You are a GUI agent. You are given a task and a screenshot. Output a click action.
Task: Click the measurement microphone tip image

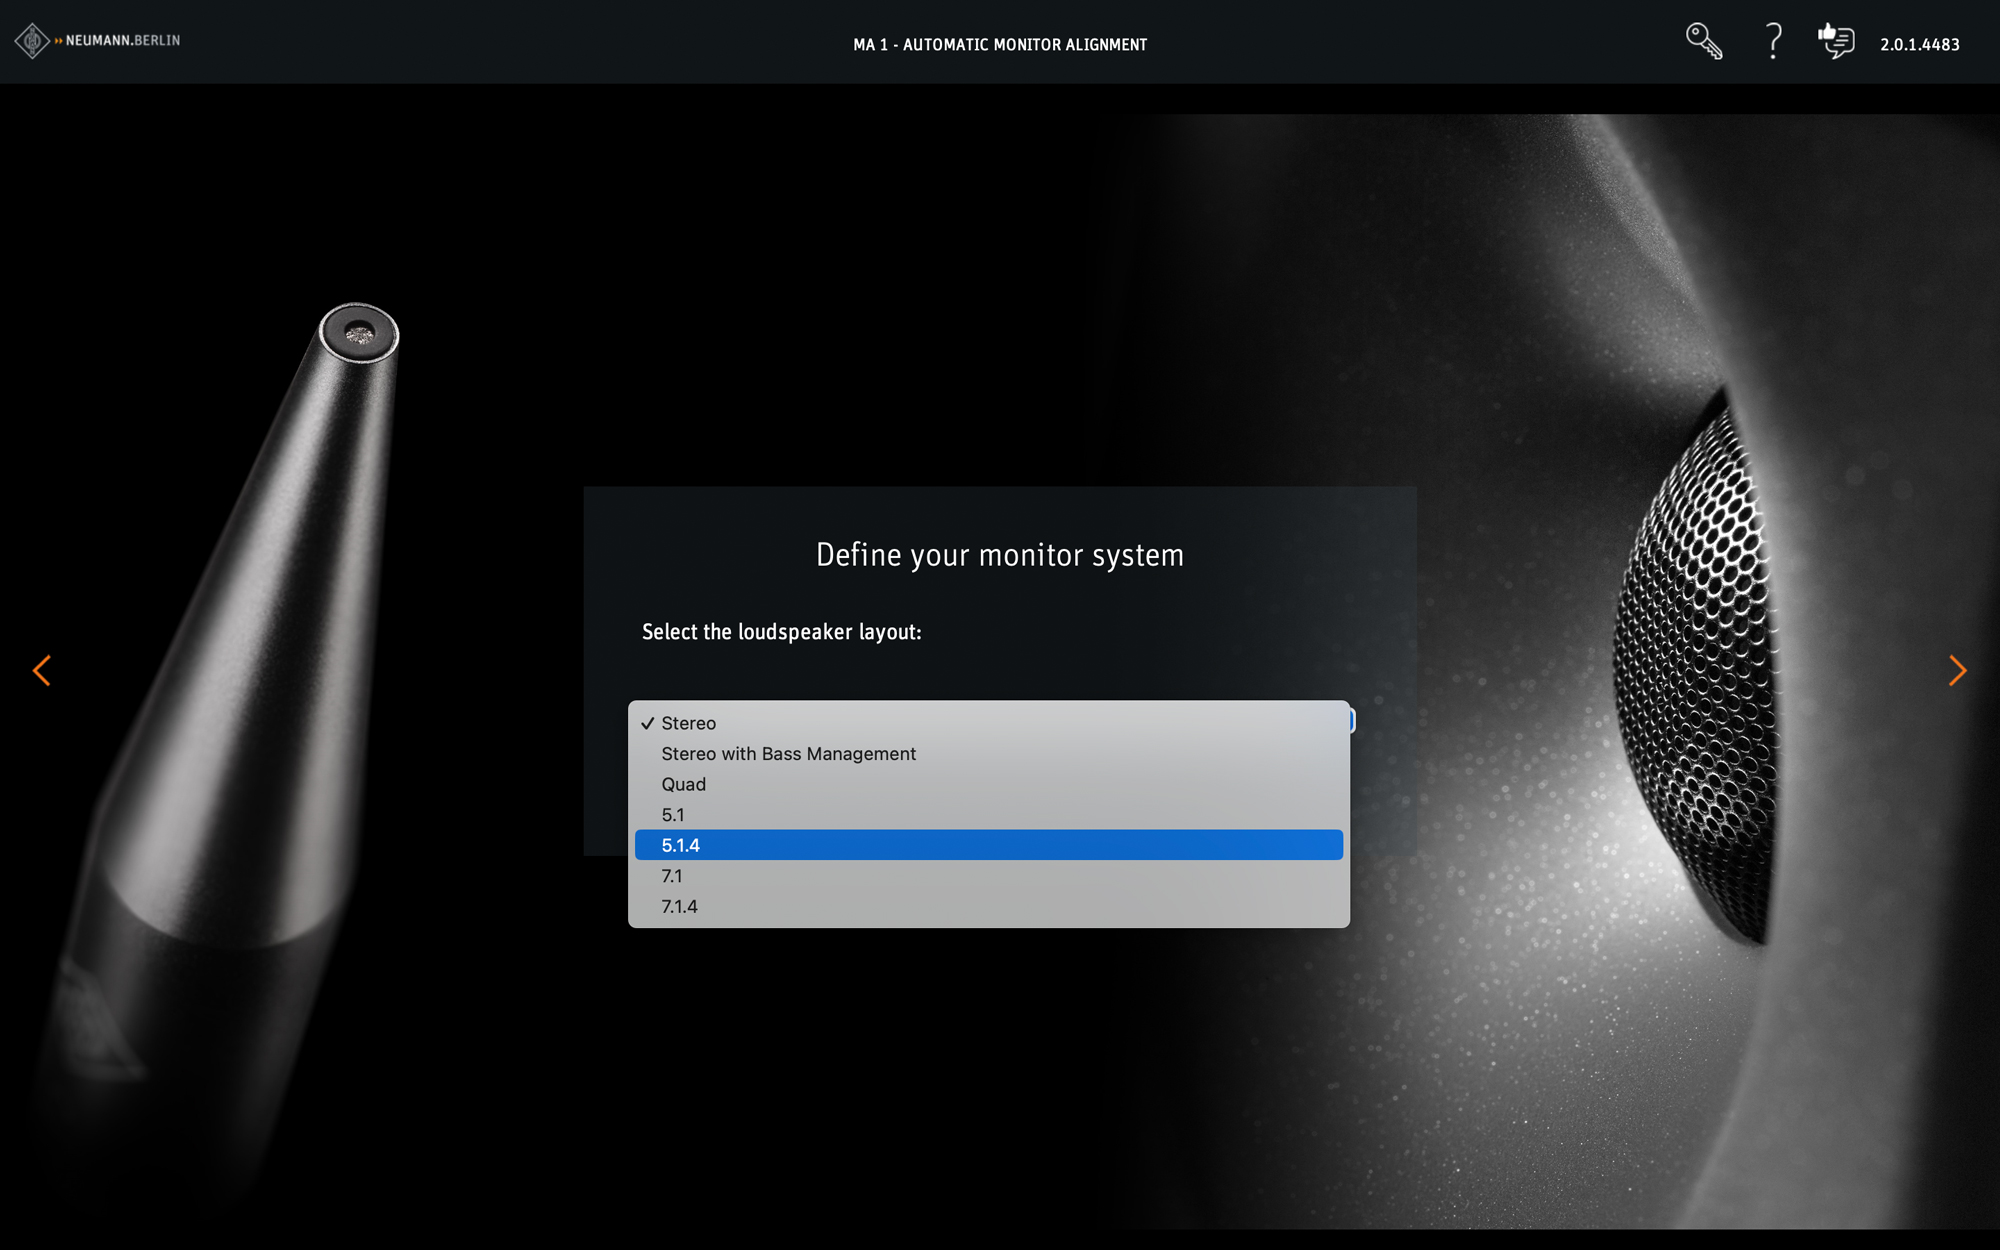point(358,334)
